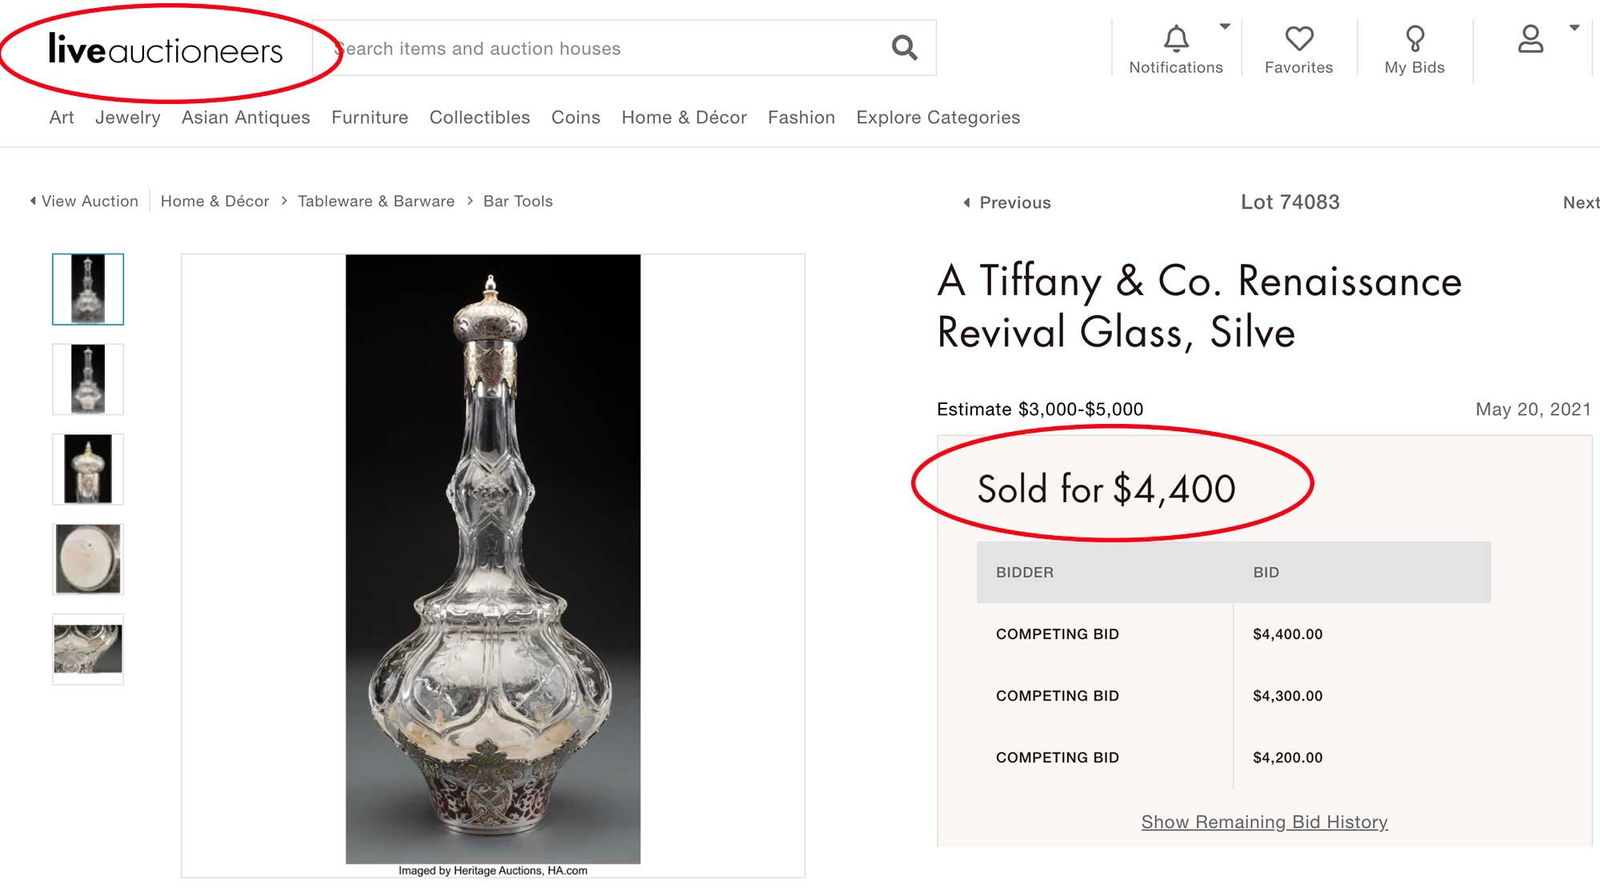Expand the account menu chevron
The height and width of the screenshot is (895, 1600).
point(1572,28)
